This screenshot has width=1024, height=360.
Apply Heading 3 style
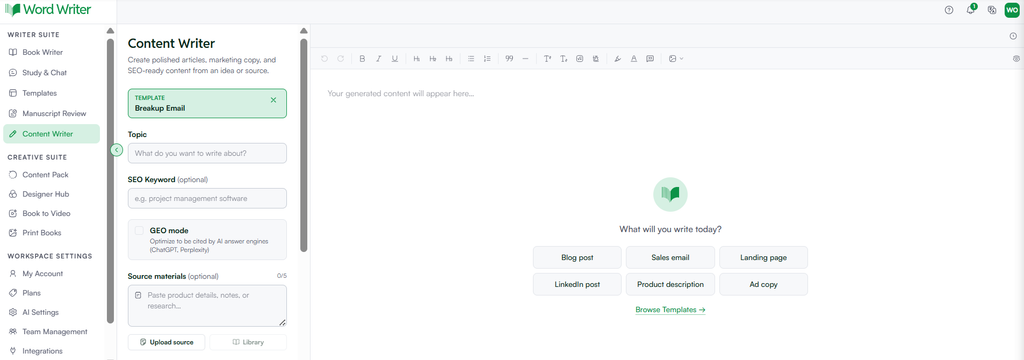click(x=449, y=59)
